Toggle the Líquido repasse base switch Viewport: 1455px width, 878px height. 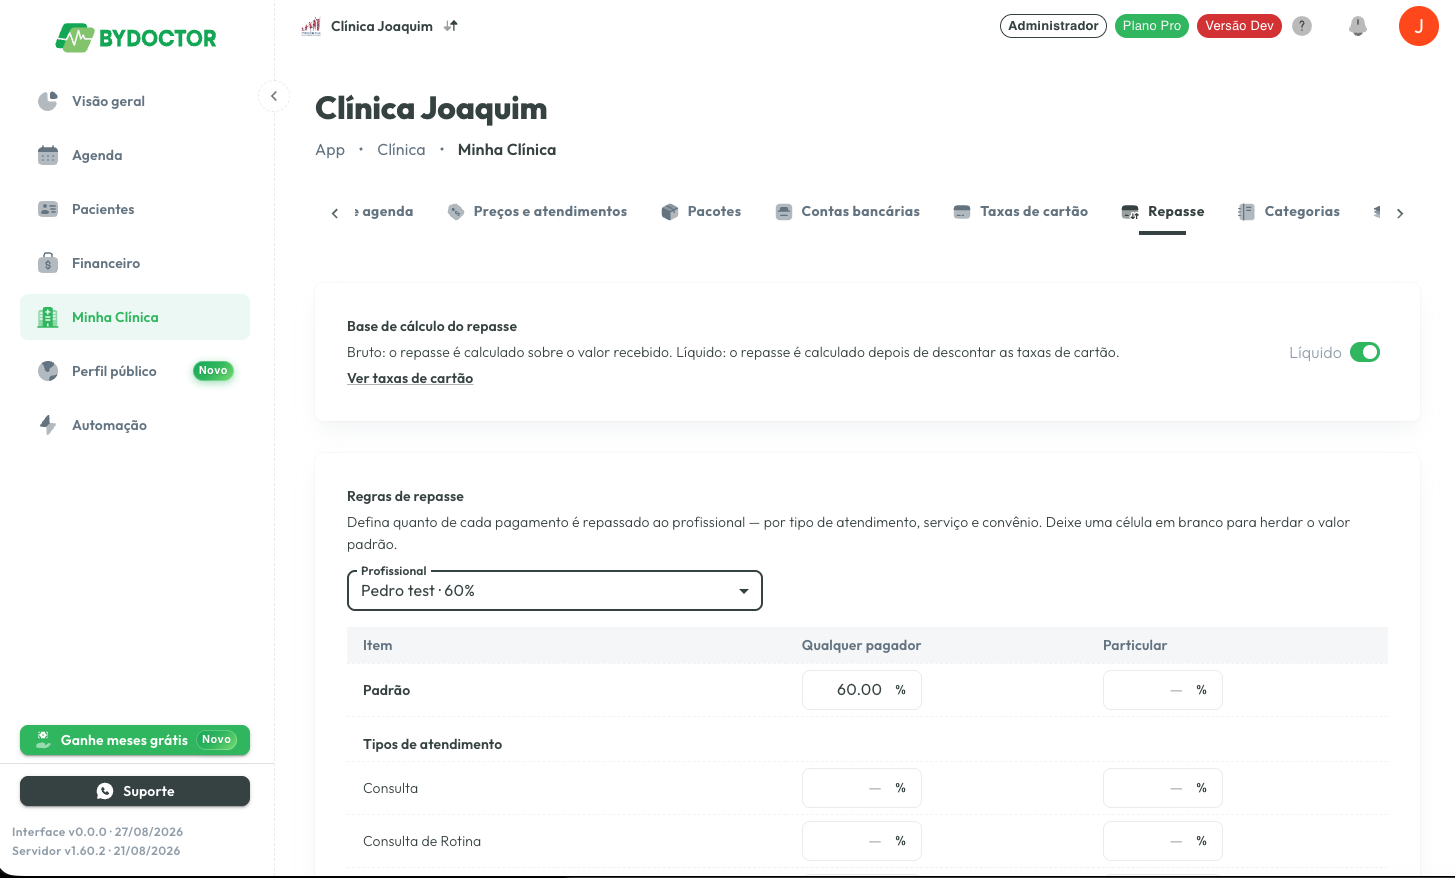point(1365,352)
